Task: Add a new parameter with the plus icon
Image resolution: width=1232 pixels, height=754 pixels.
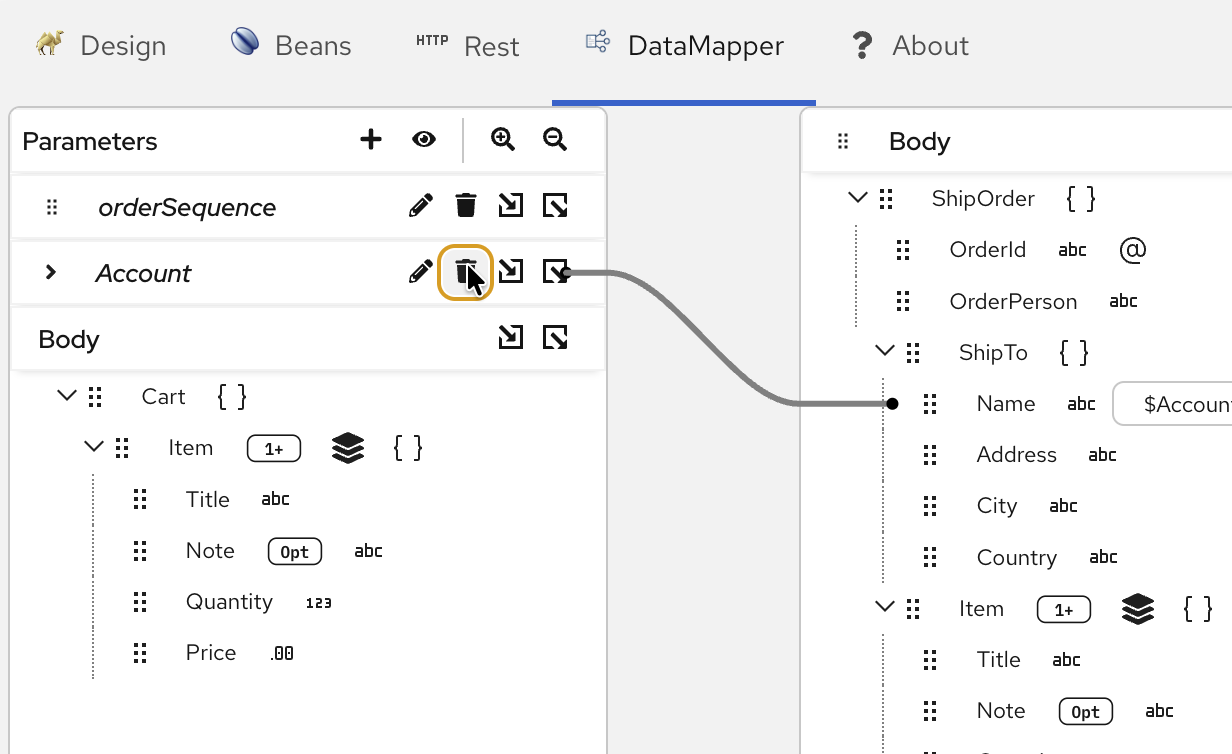Action: (370, 140)
